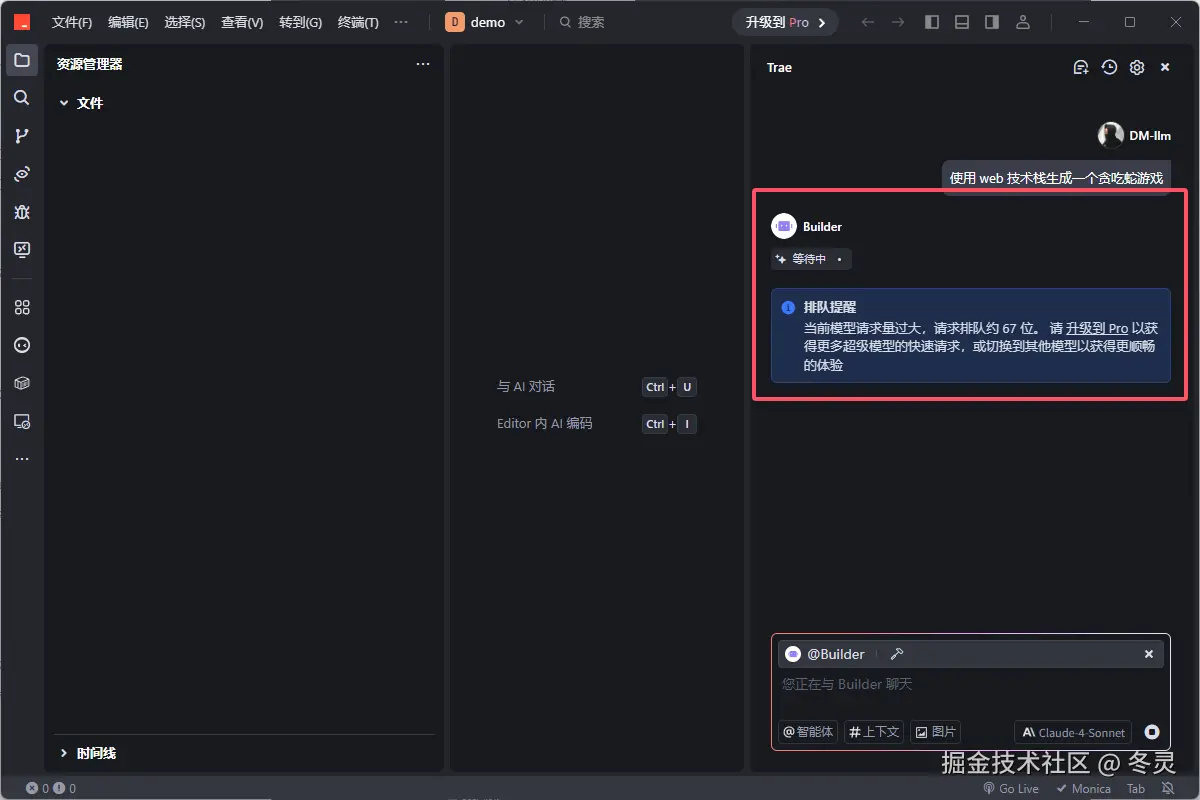The width and height of the screenshot is (1200, 800).
Task: Toggle primary sidebar visibility
Action: (931, 21)
